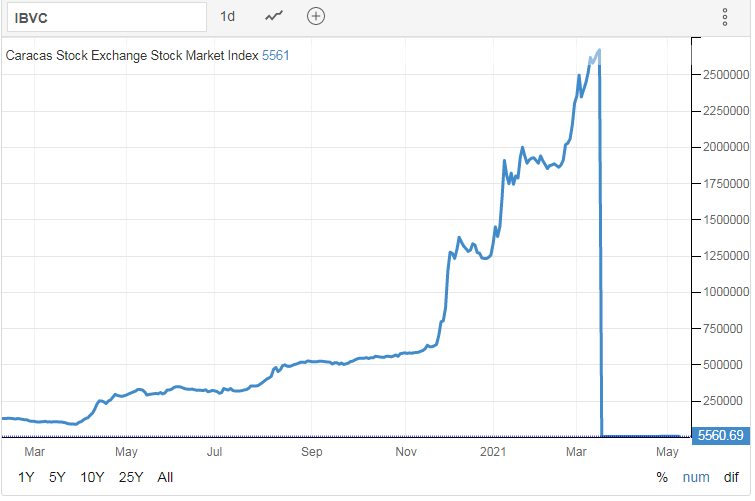Select the 10Y time range
Image resolution: width=755 pixels, height=501 pixels.
coord(92,477)
